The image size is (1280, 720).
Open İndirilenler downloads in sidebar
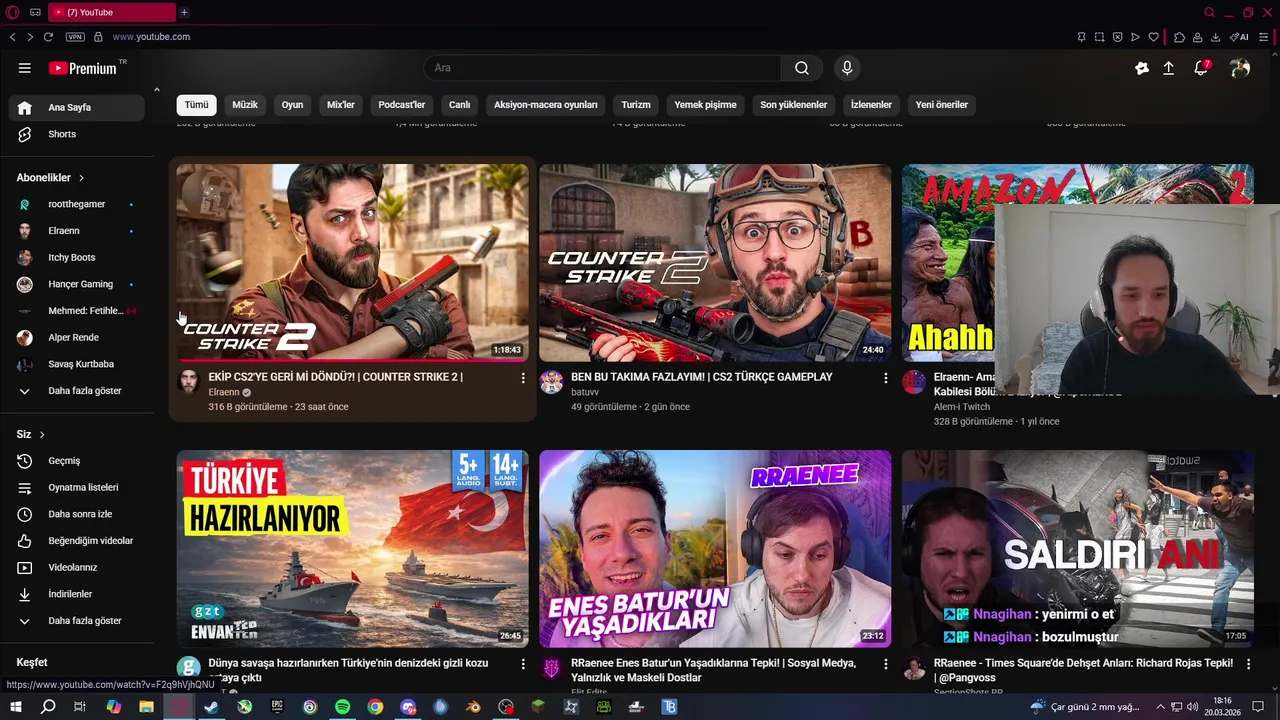(x=78, y=594)
